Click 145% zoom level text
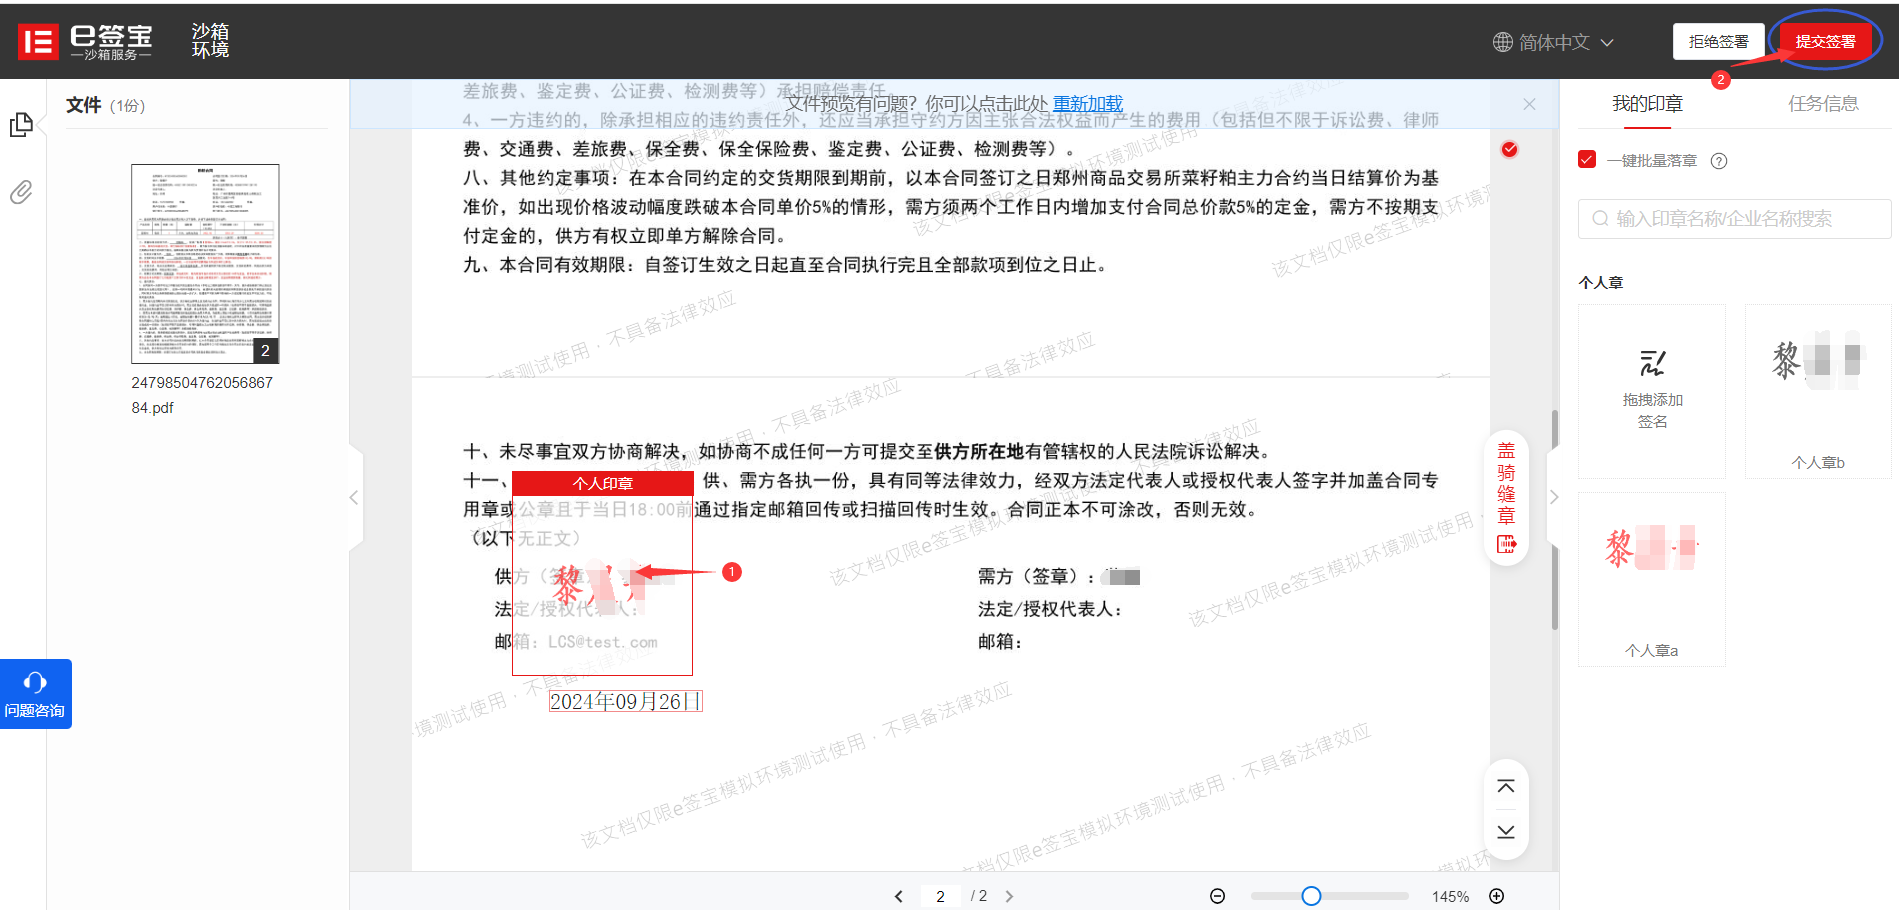This screenshot has height=910, width=1899. (x=1450, y=897)
